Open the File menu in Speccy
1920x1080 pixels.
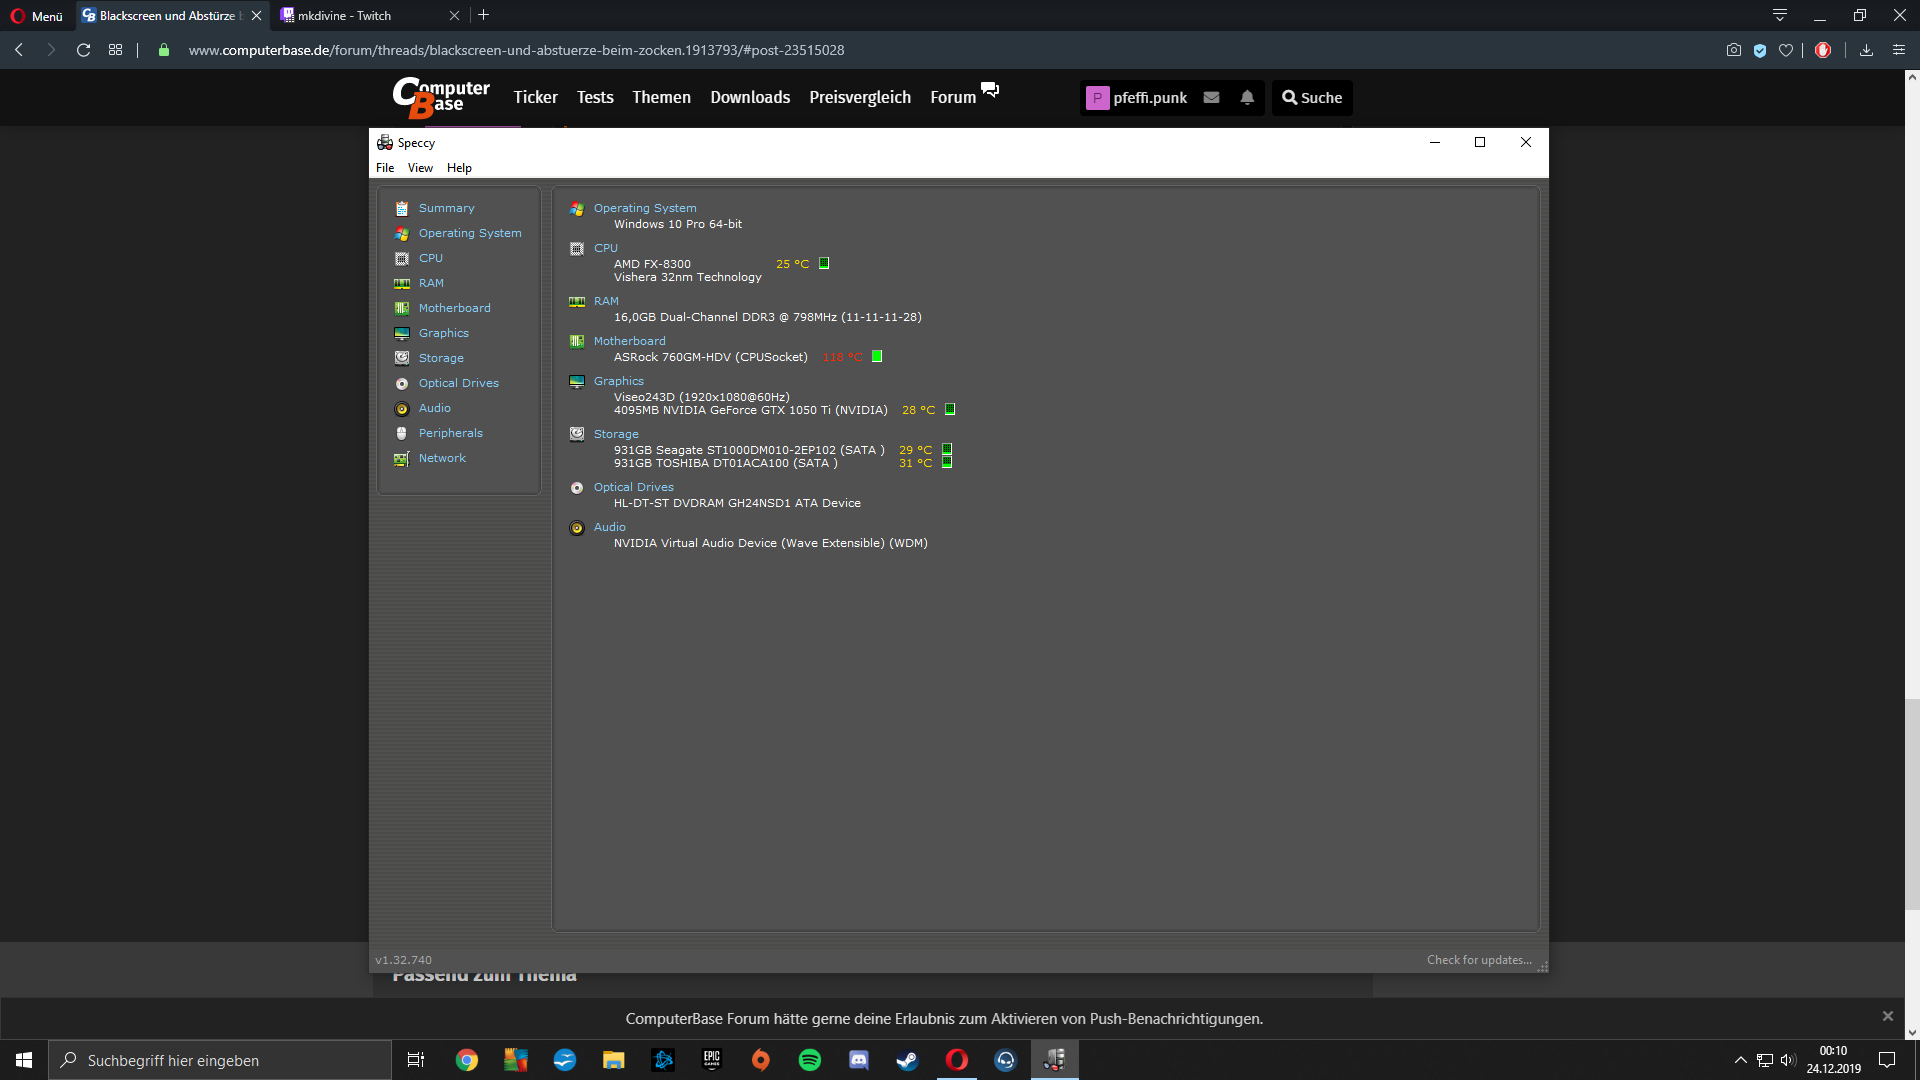[385, 168]
